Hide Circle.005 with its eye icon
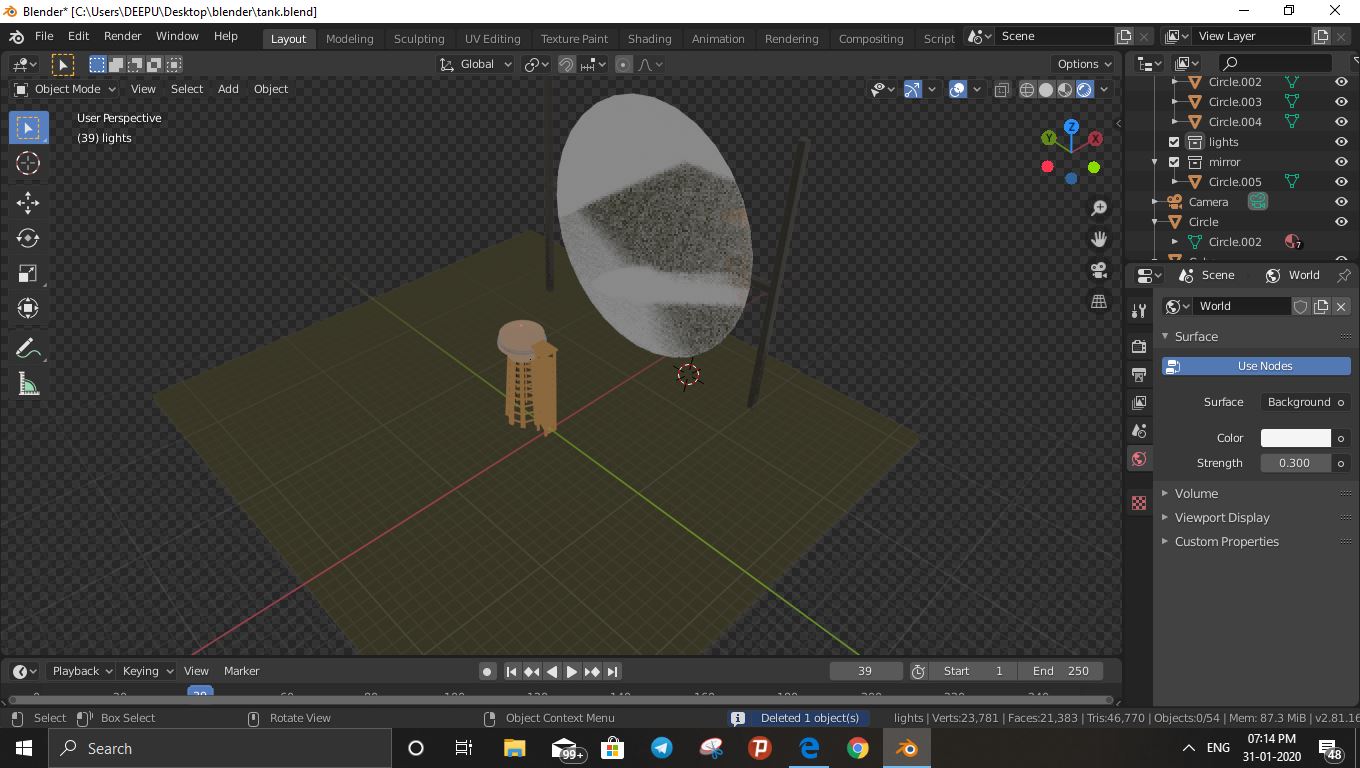Image resolution: width=1360 pixels, height=768 pixels. coord(1341,182)
